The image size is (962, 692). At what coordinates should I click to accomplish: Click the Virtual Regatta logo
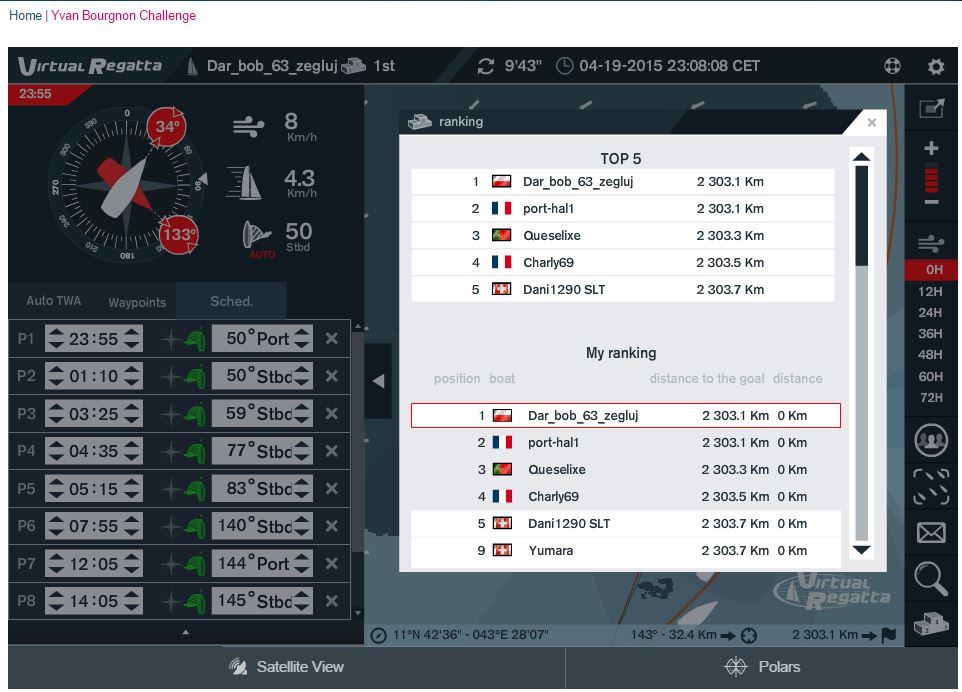coord(90,66)
